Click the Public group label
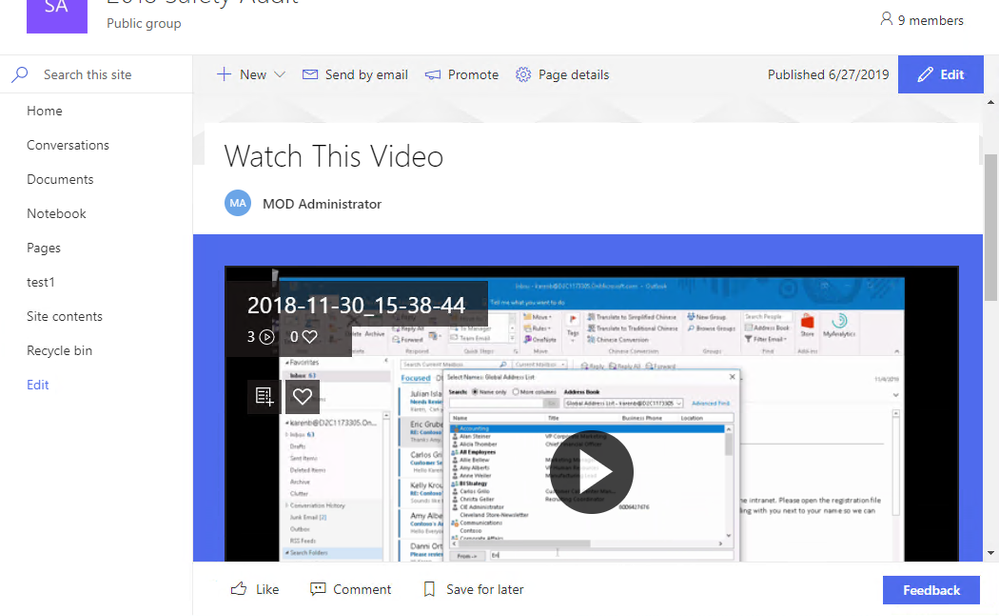Image resolution: width=999 pixels, height=616 pixels. click(144, 24)
